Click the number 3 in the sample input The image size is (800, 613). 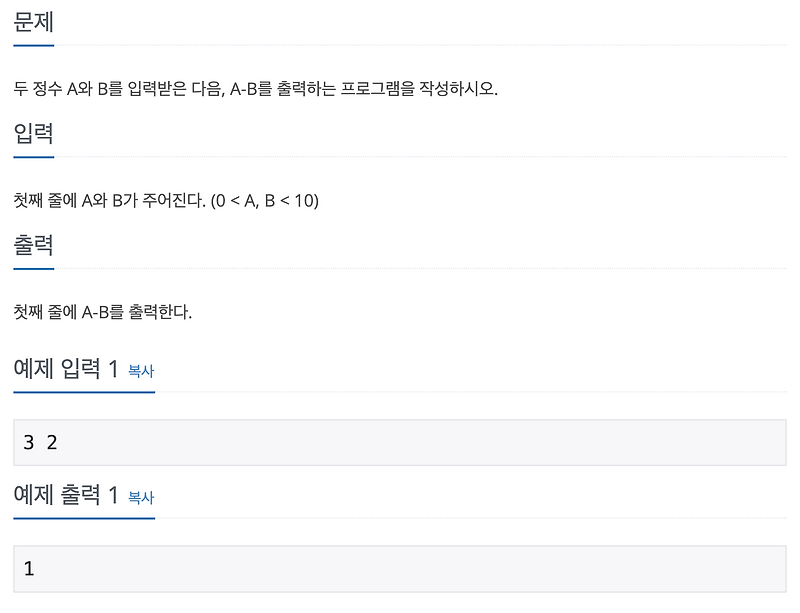coord(27,442)
